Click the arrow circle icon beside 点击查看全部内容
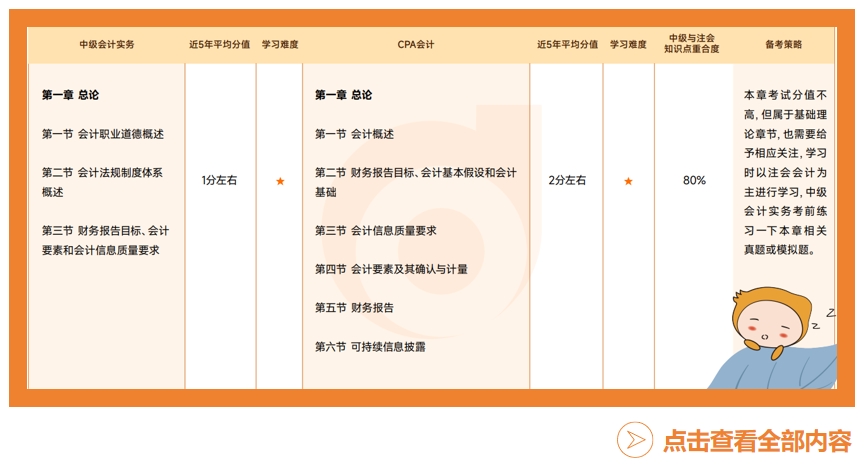The image size is (864, 473). 635,439
